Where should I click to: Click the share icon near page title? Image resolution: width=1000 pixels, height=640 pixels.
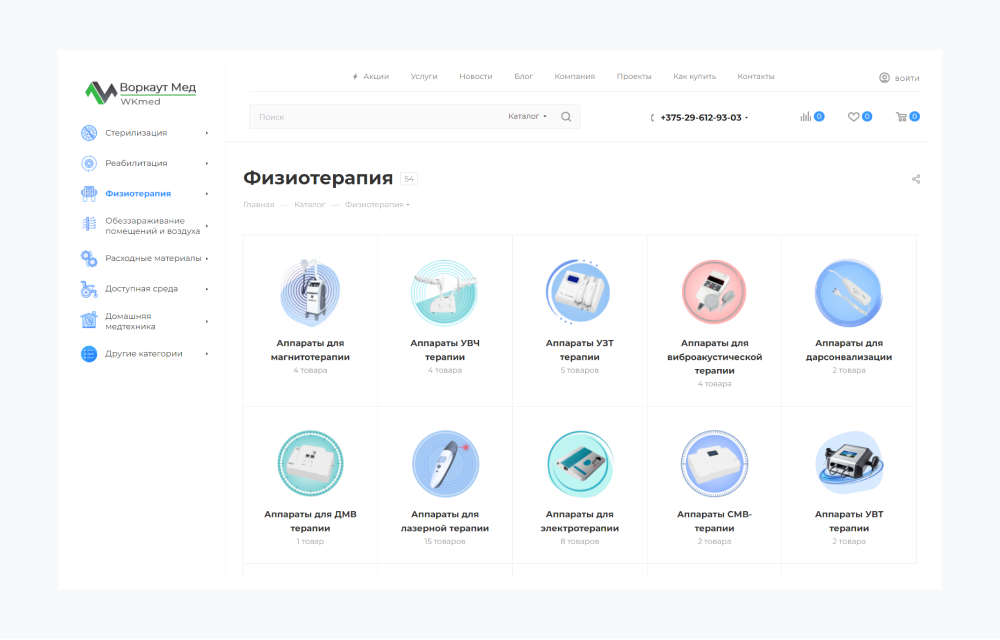916,180
